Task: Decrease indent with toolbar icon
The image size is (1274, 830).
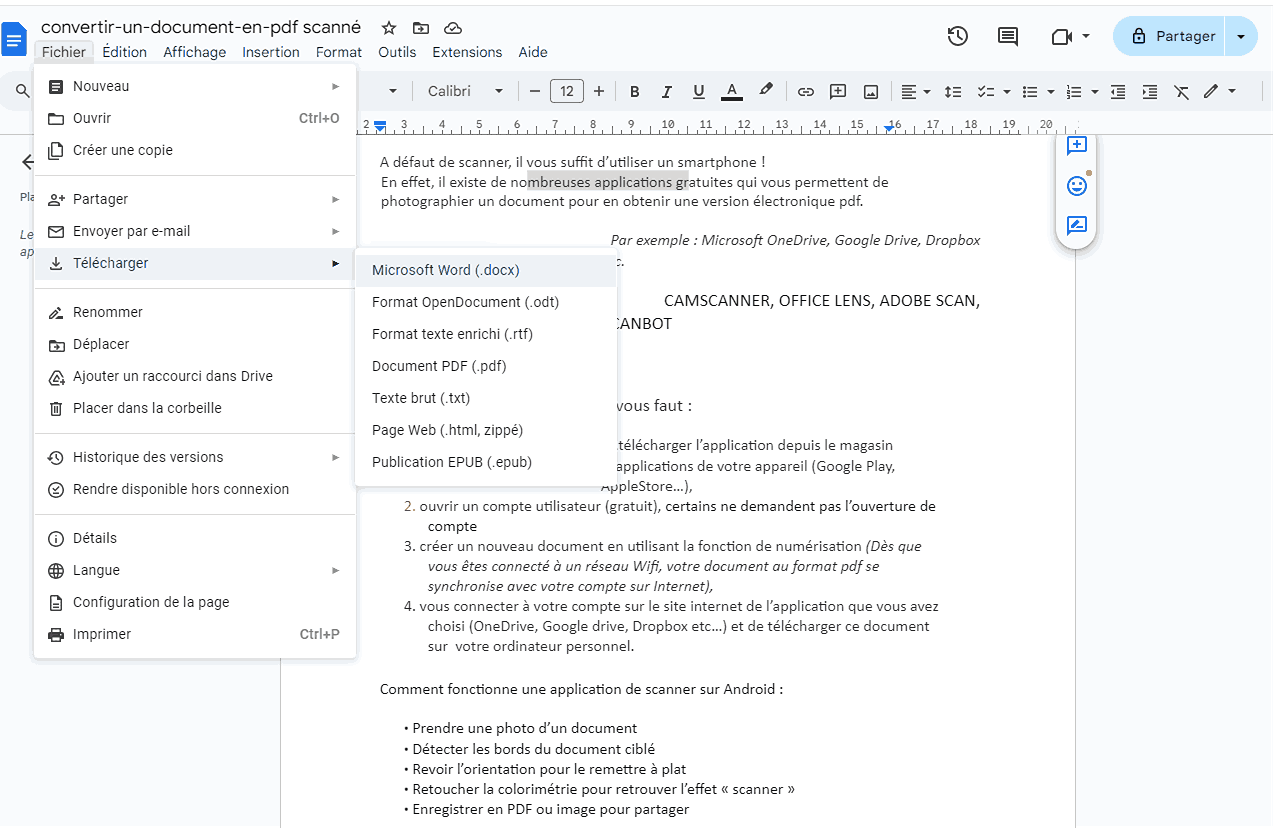Action: [x=1118, y=91]
